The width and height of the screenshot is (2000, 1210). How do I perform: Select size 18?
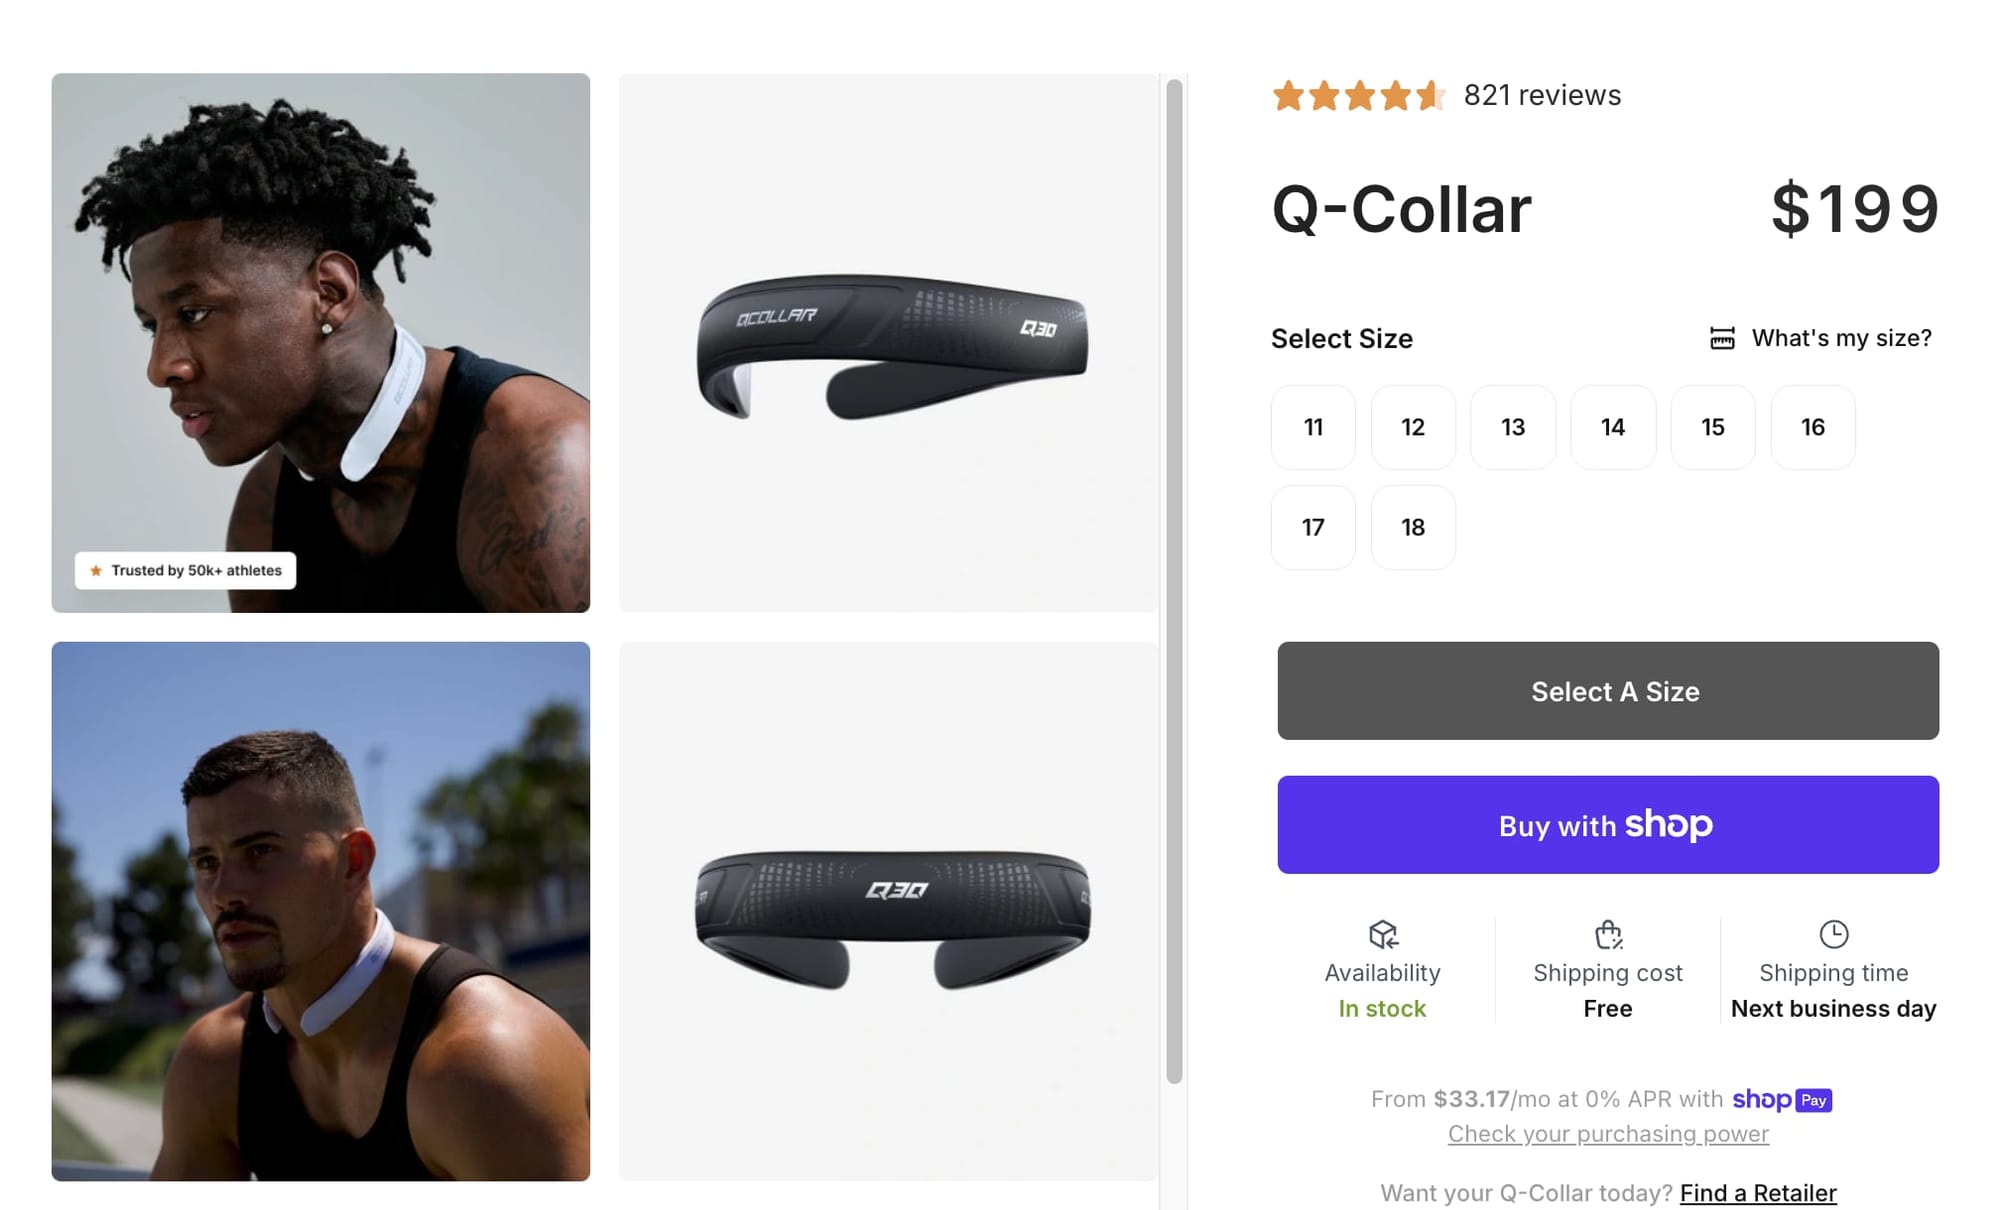[1413, 527]
